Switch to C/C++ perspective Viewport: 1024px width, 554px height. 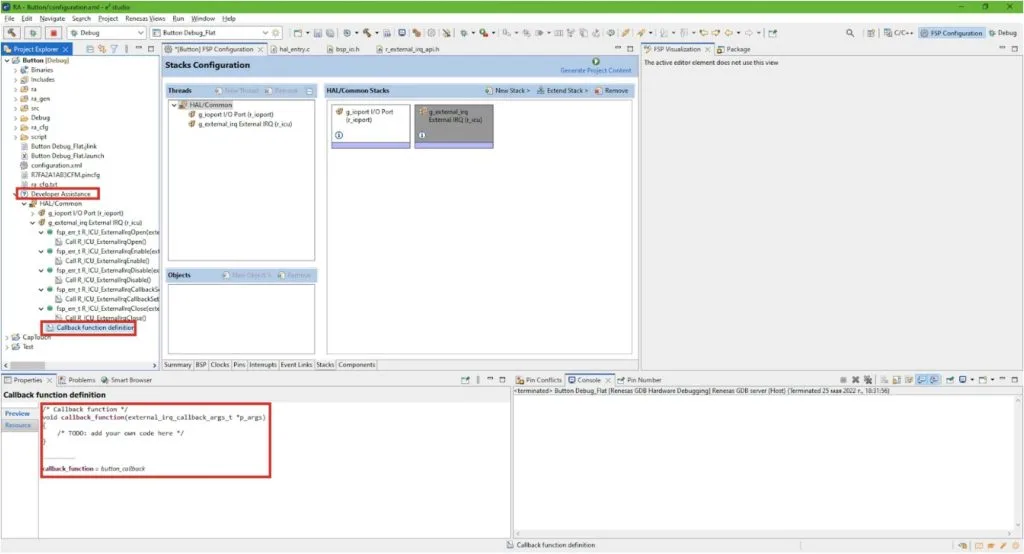point(899,33)
